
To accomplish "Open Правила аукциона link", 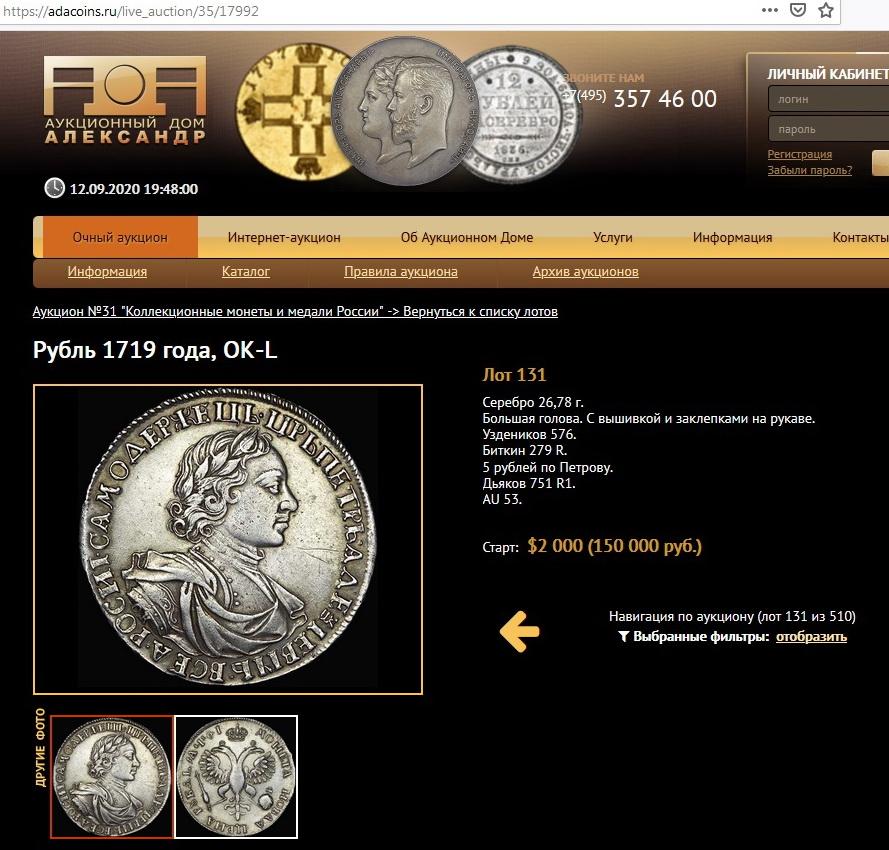I will [x=401, y=272].
